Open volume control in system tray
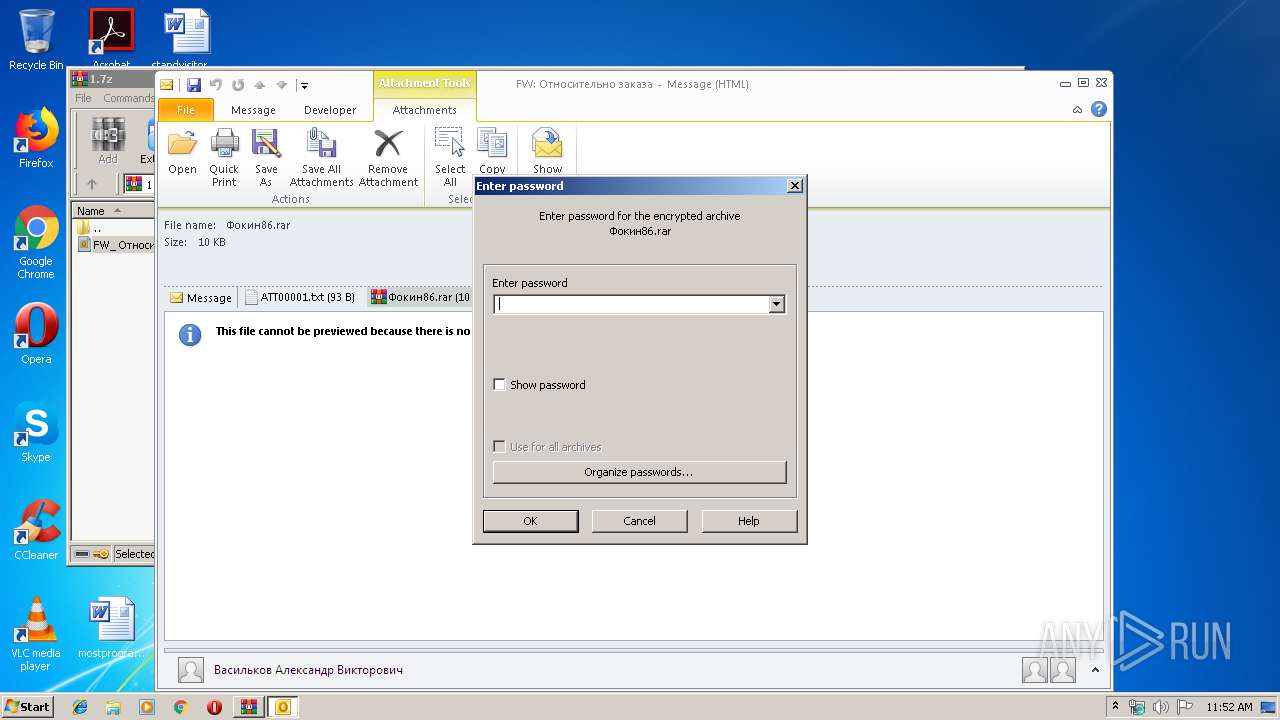This screenshot has height=720, width=1280. pos(1161,707)
